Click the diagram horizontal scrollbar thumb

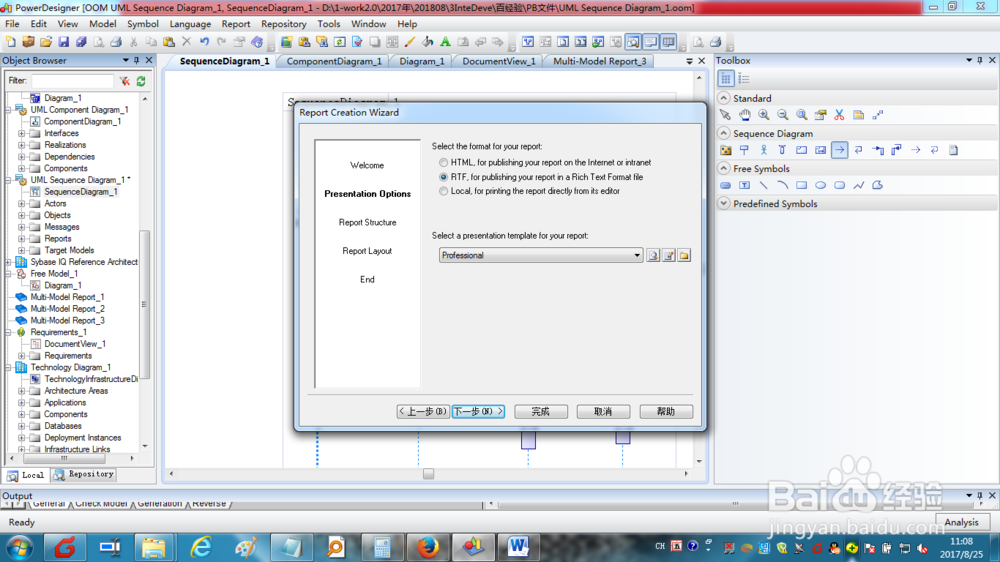(429, 473)
